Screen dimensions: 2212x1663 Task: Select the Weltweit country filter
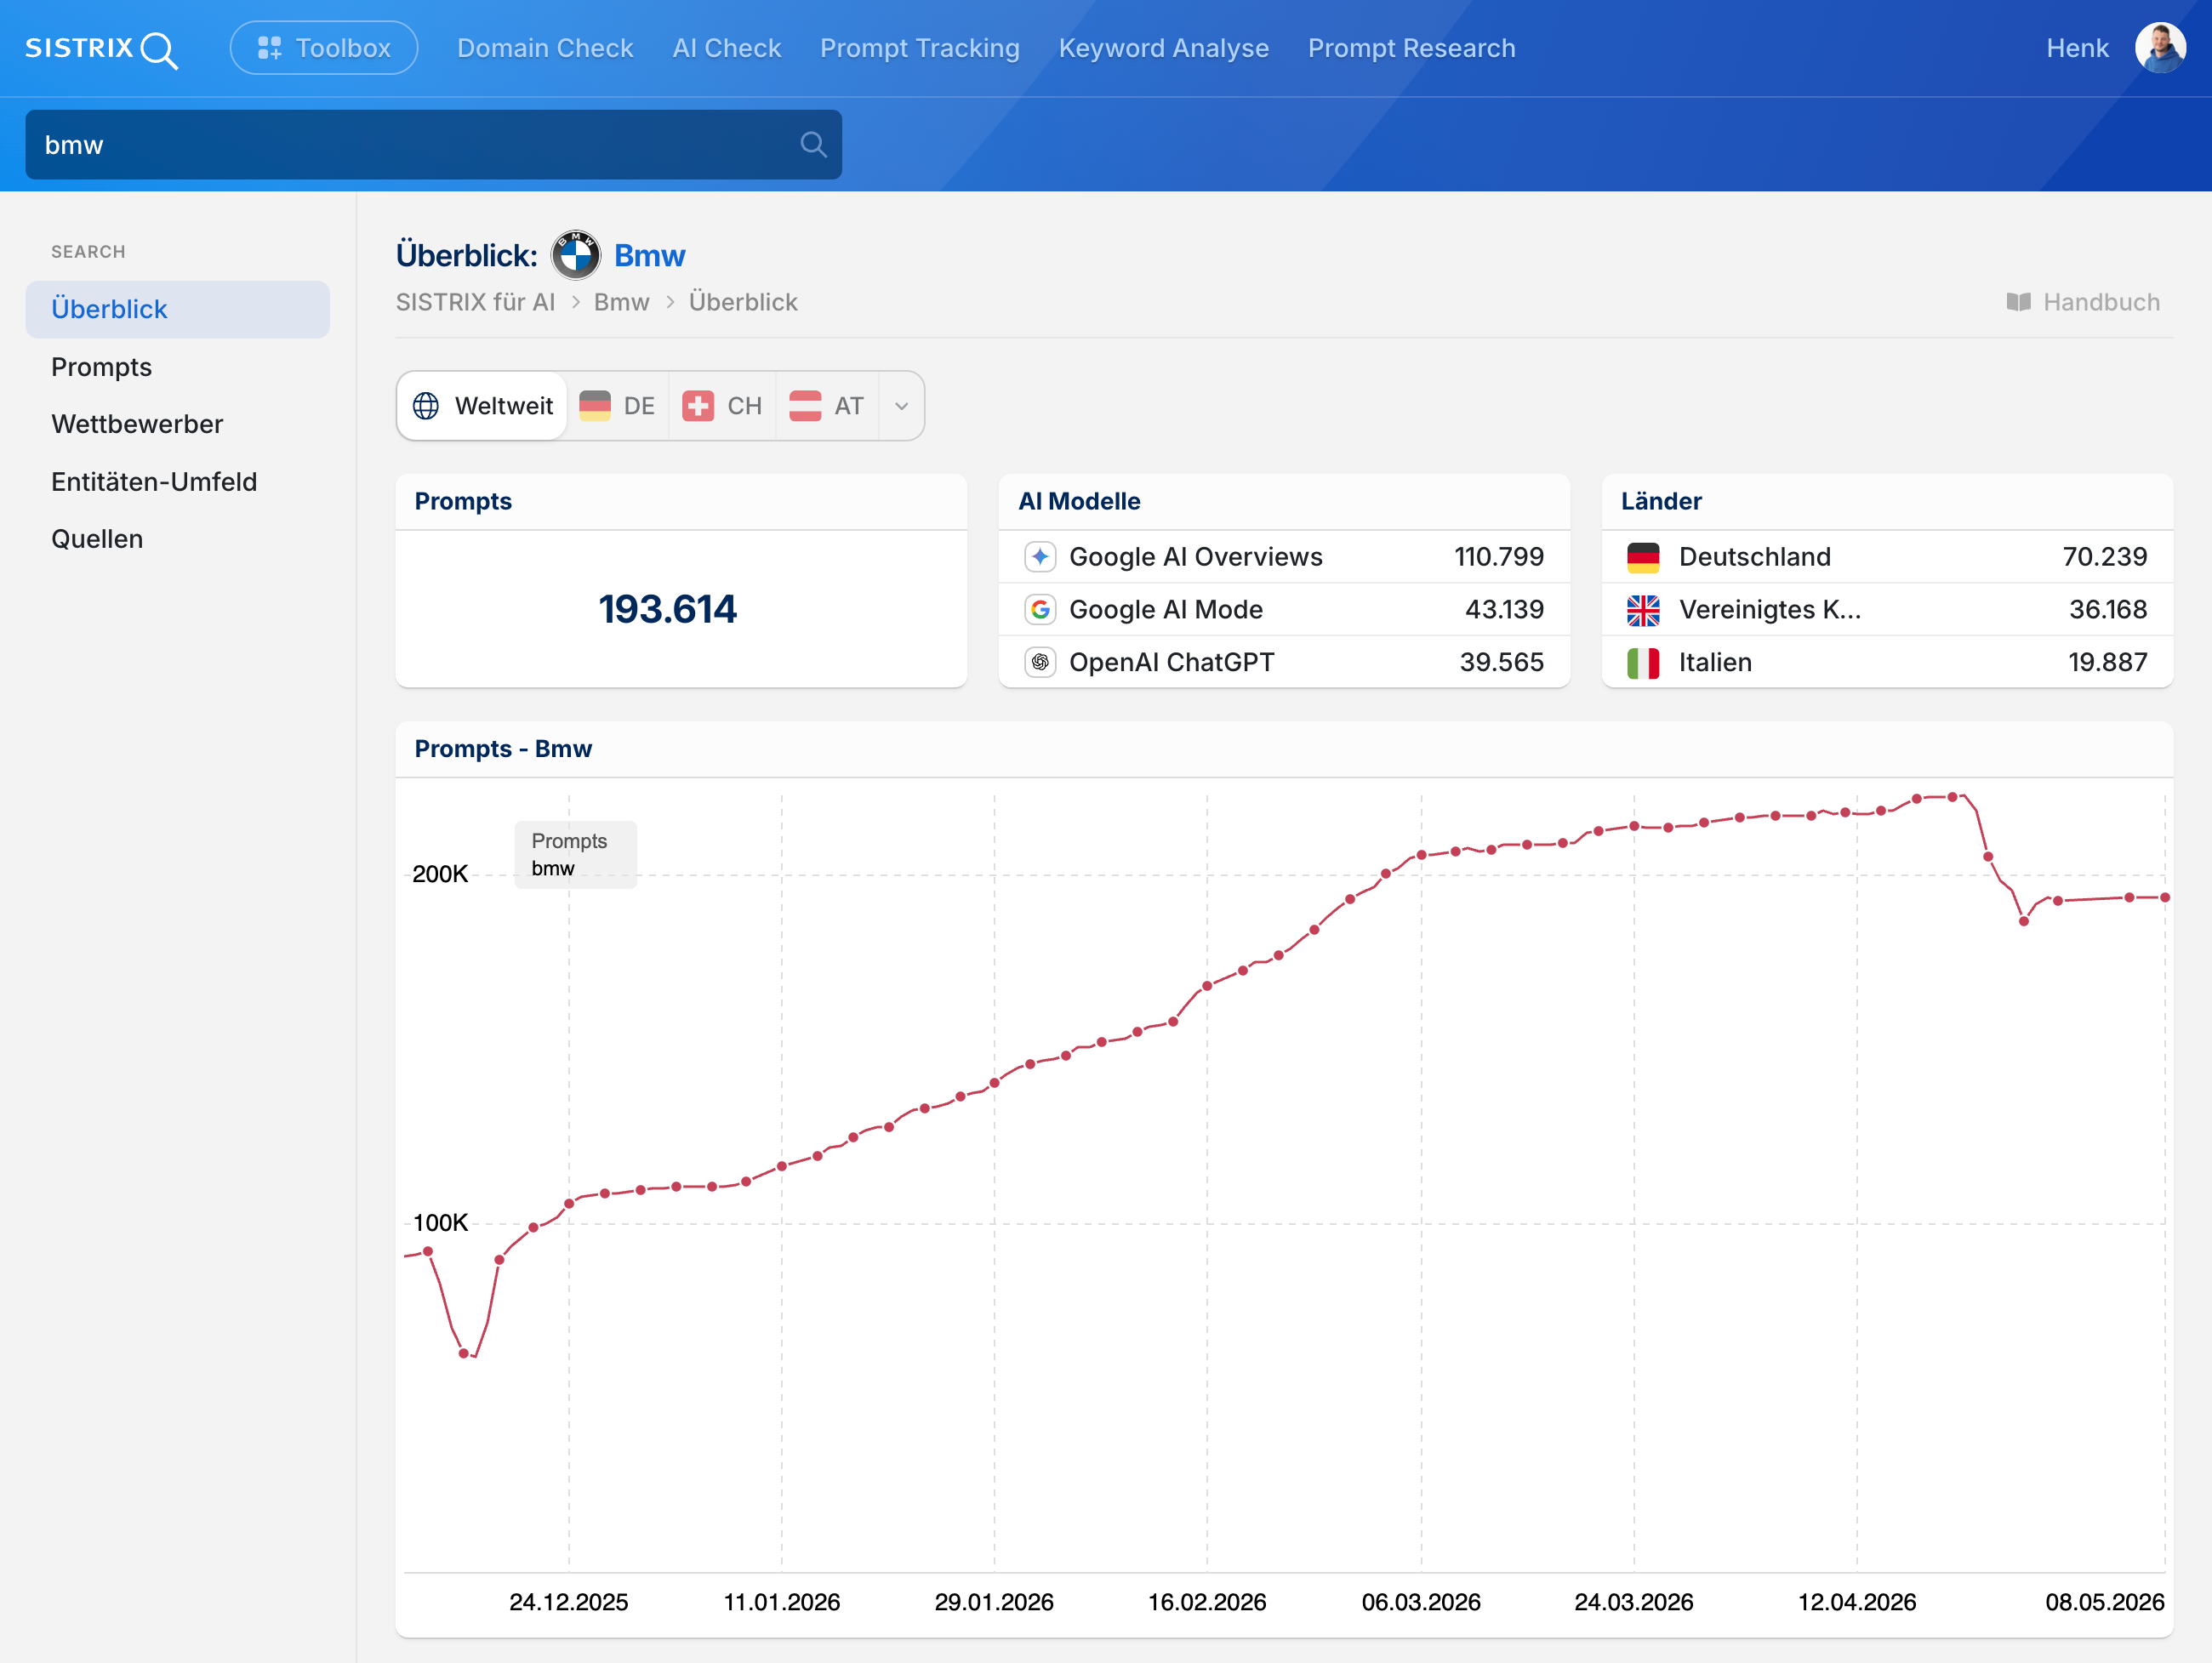tap(482, 406)
